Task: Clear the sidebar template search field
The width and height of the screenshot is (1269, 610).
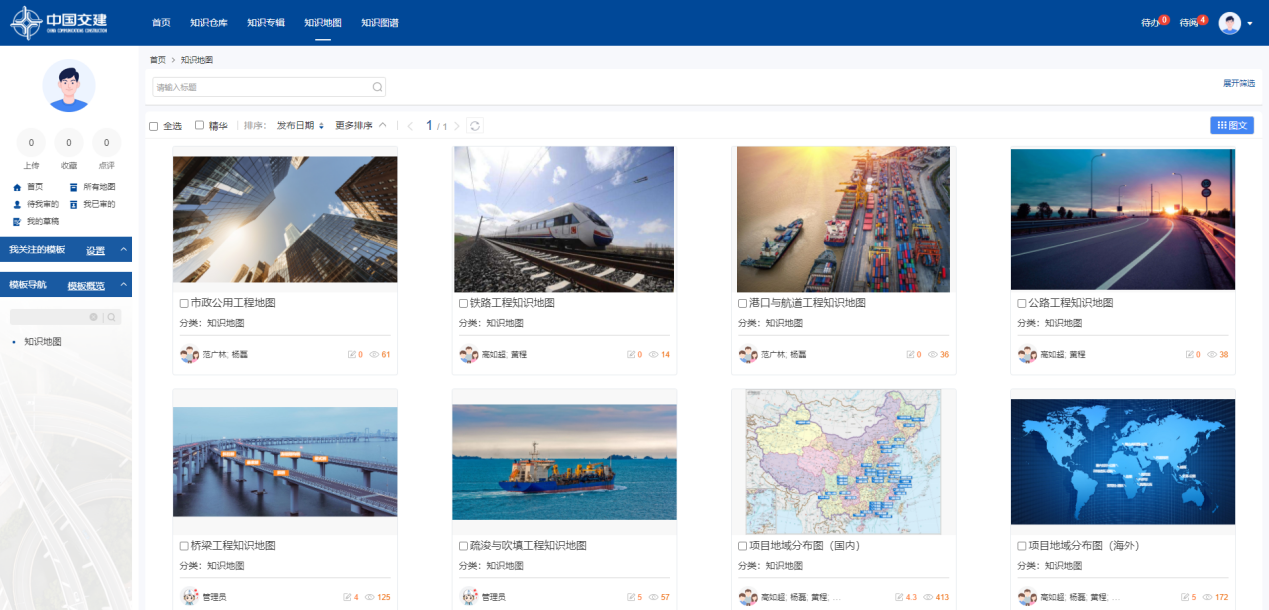Action: [x=94, y=317]
